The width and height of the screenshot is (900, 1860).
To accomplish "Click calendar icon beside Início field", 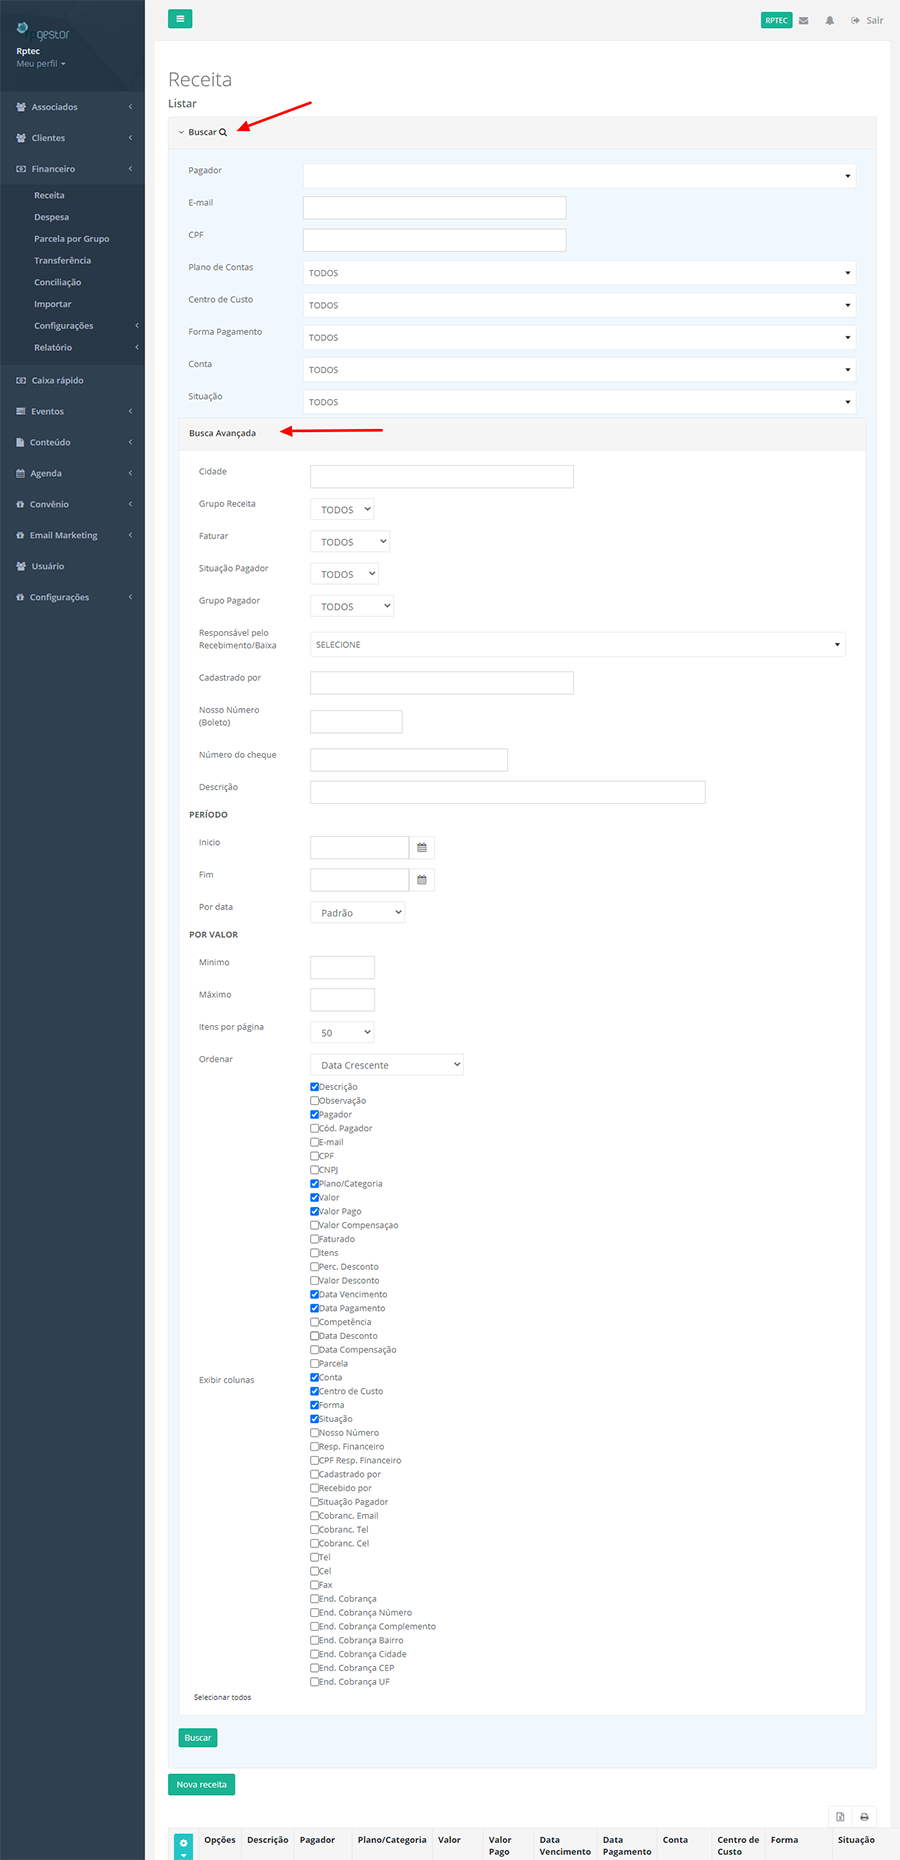I will point(422,848).
